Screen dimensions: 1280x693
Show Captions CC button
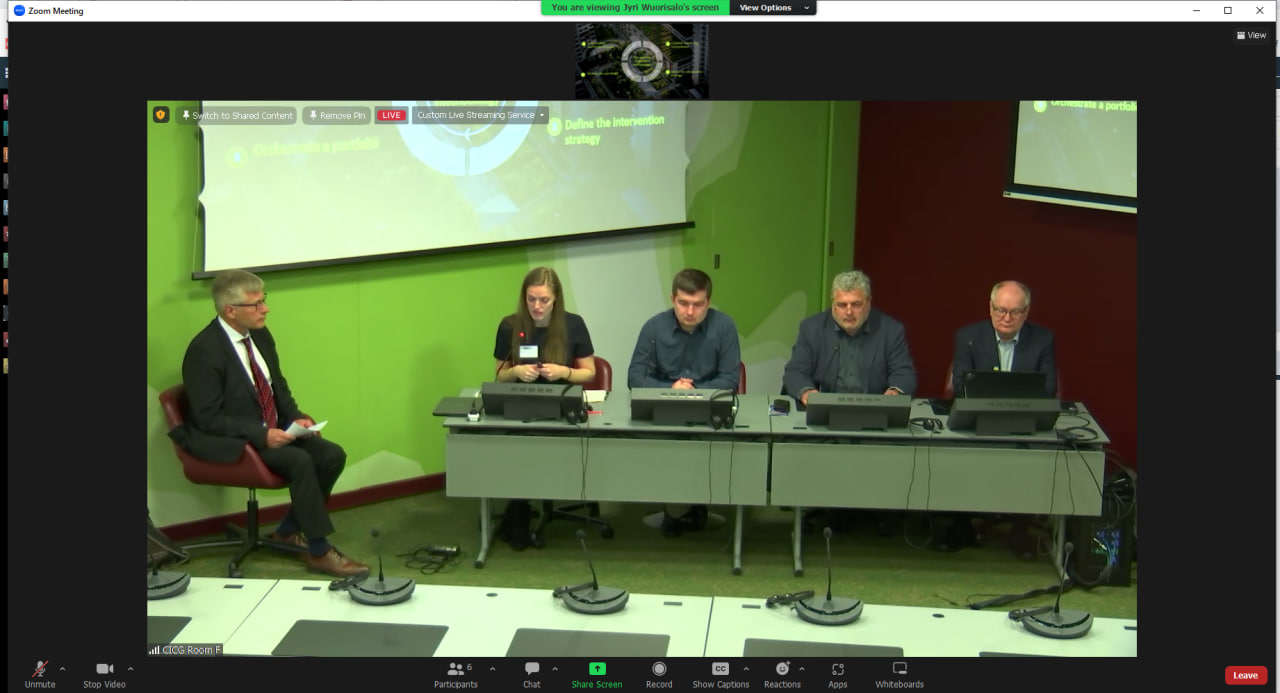tap(720, 674)
